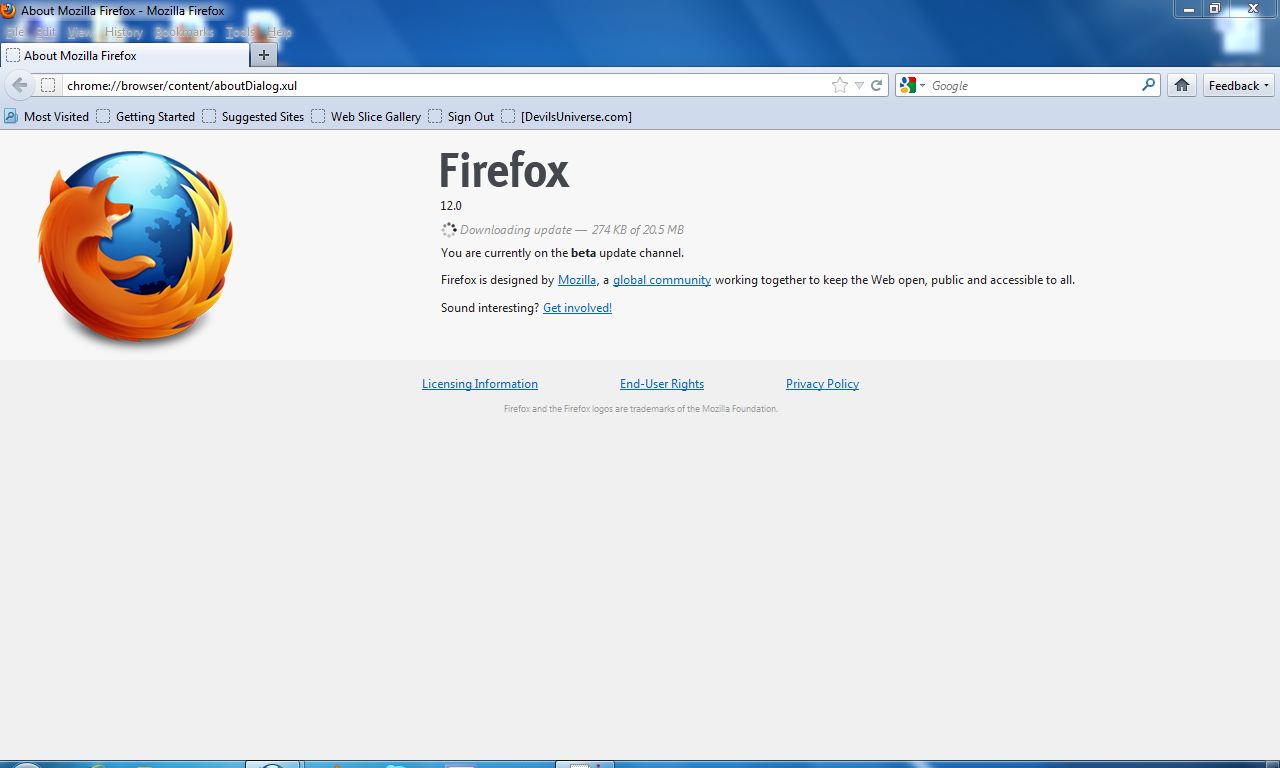Click the 12.0 version number
The width and height of the screenshot is (1280, 768).
pyautogui.click(x=451, y=206)
